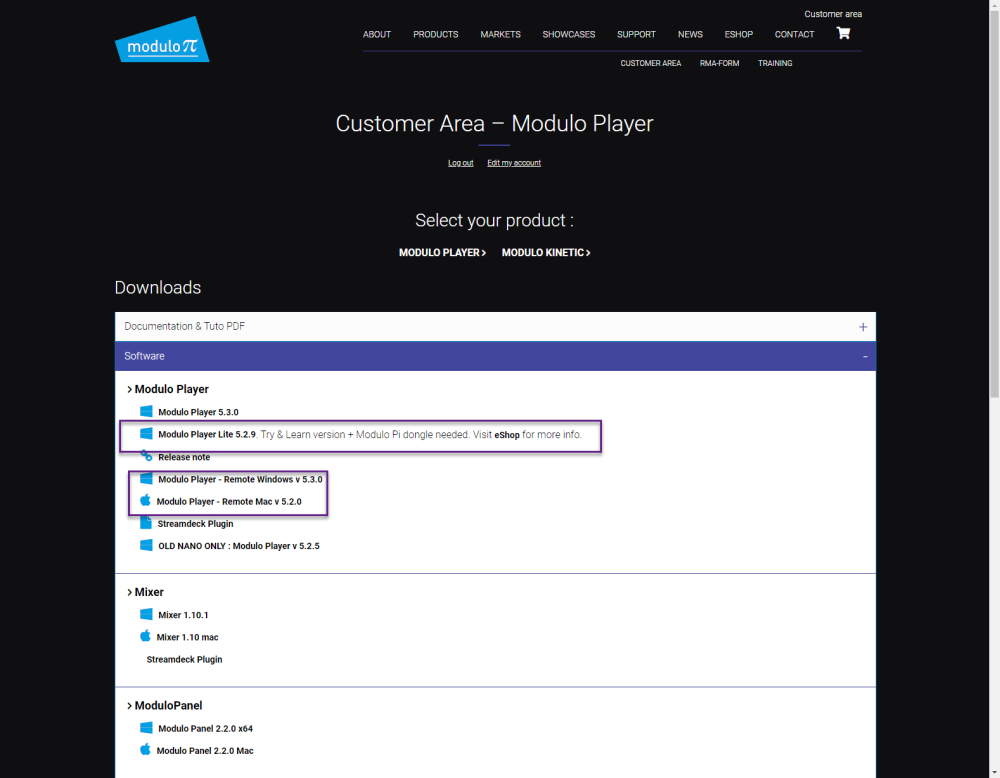Download Modulo Panel 2.2.0 Mac
Screen dimensions: 1000x778
205,751
